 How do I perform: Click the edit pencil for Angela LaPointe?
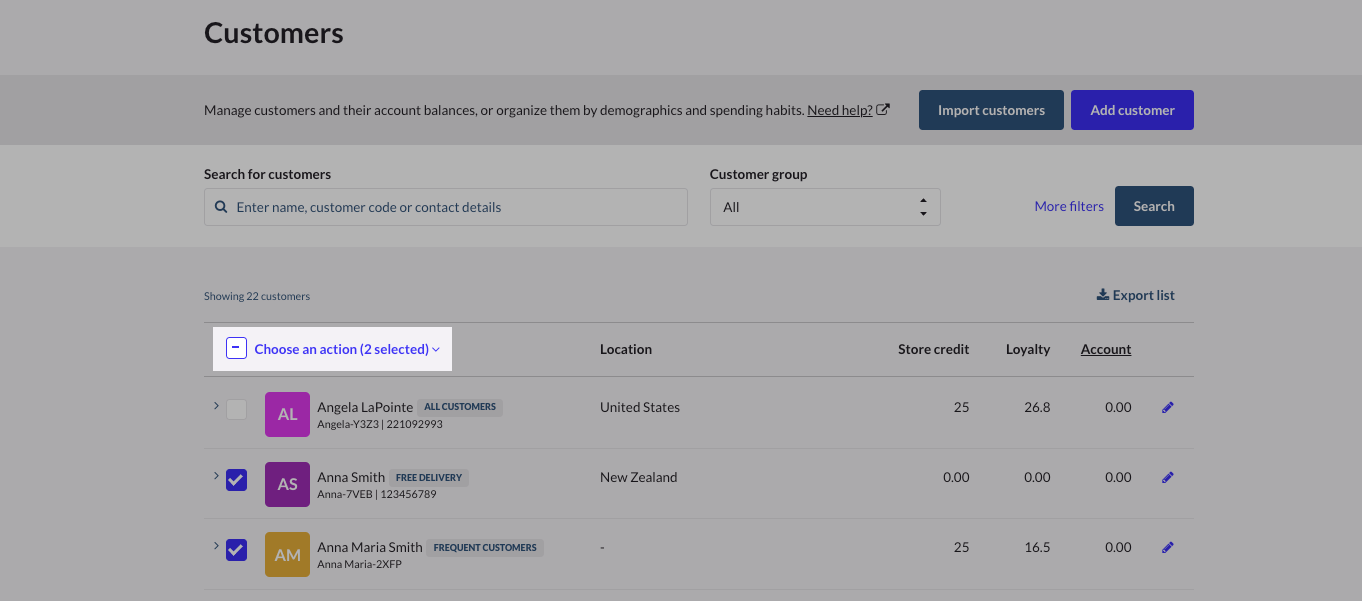tap(1167, 408)
